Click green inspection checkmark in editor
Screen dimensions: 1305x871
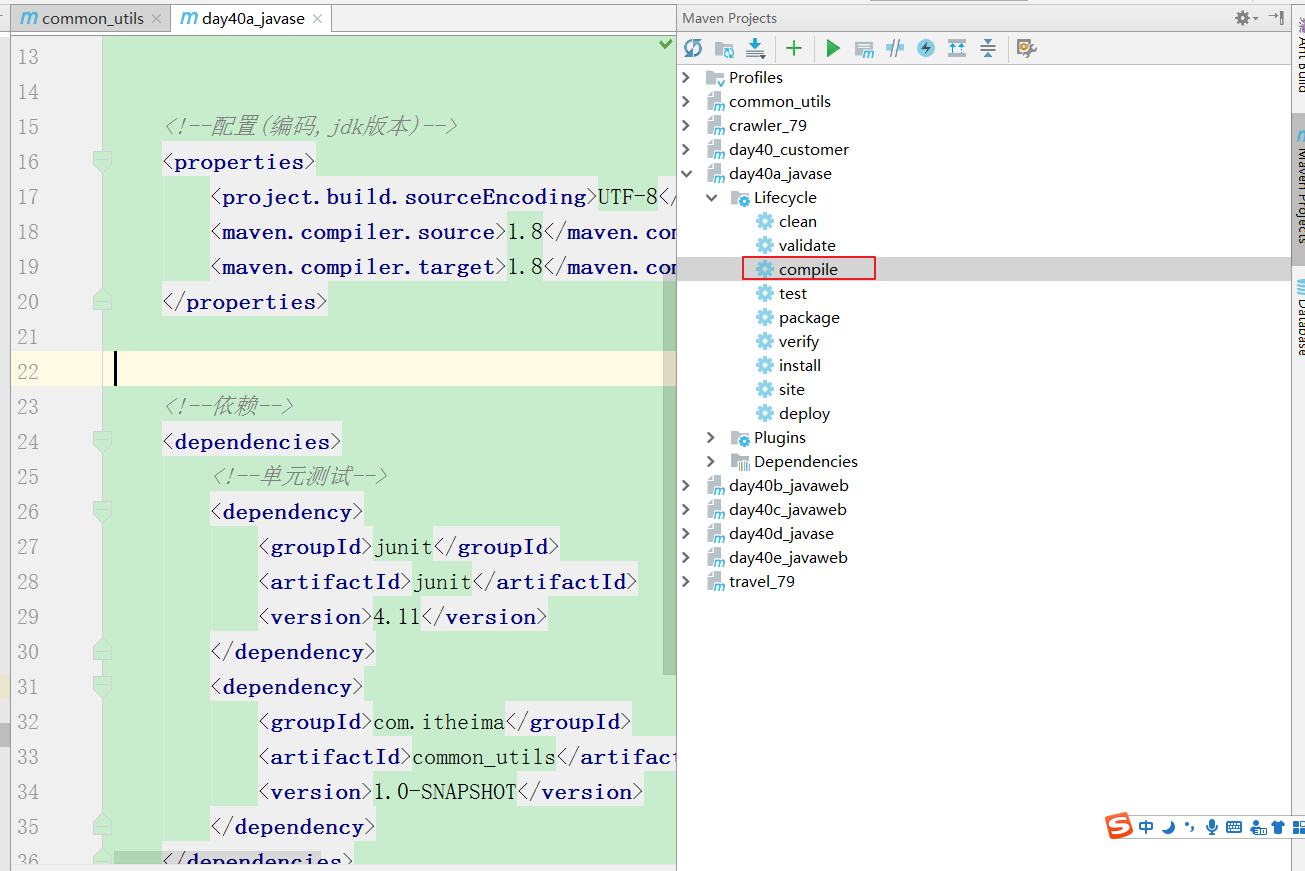(666, 44)
